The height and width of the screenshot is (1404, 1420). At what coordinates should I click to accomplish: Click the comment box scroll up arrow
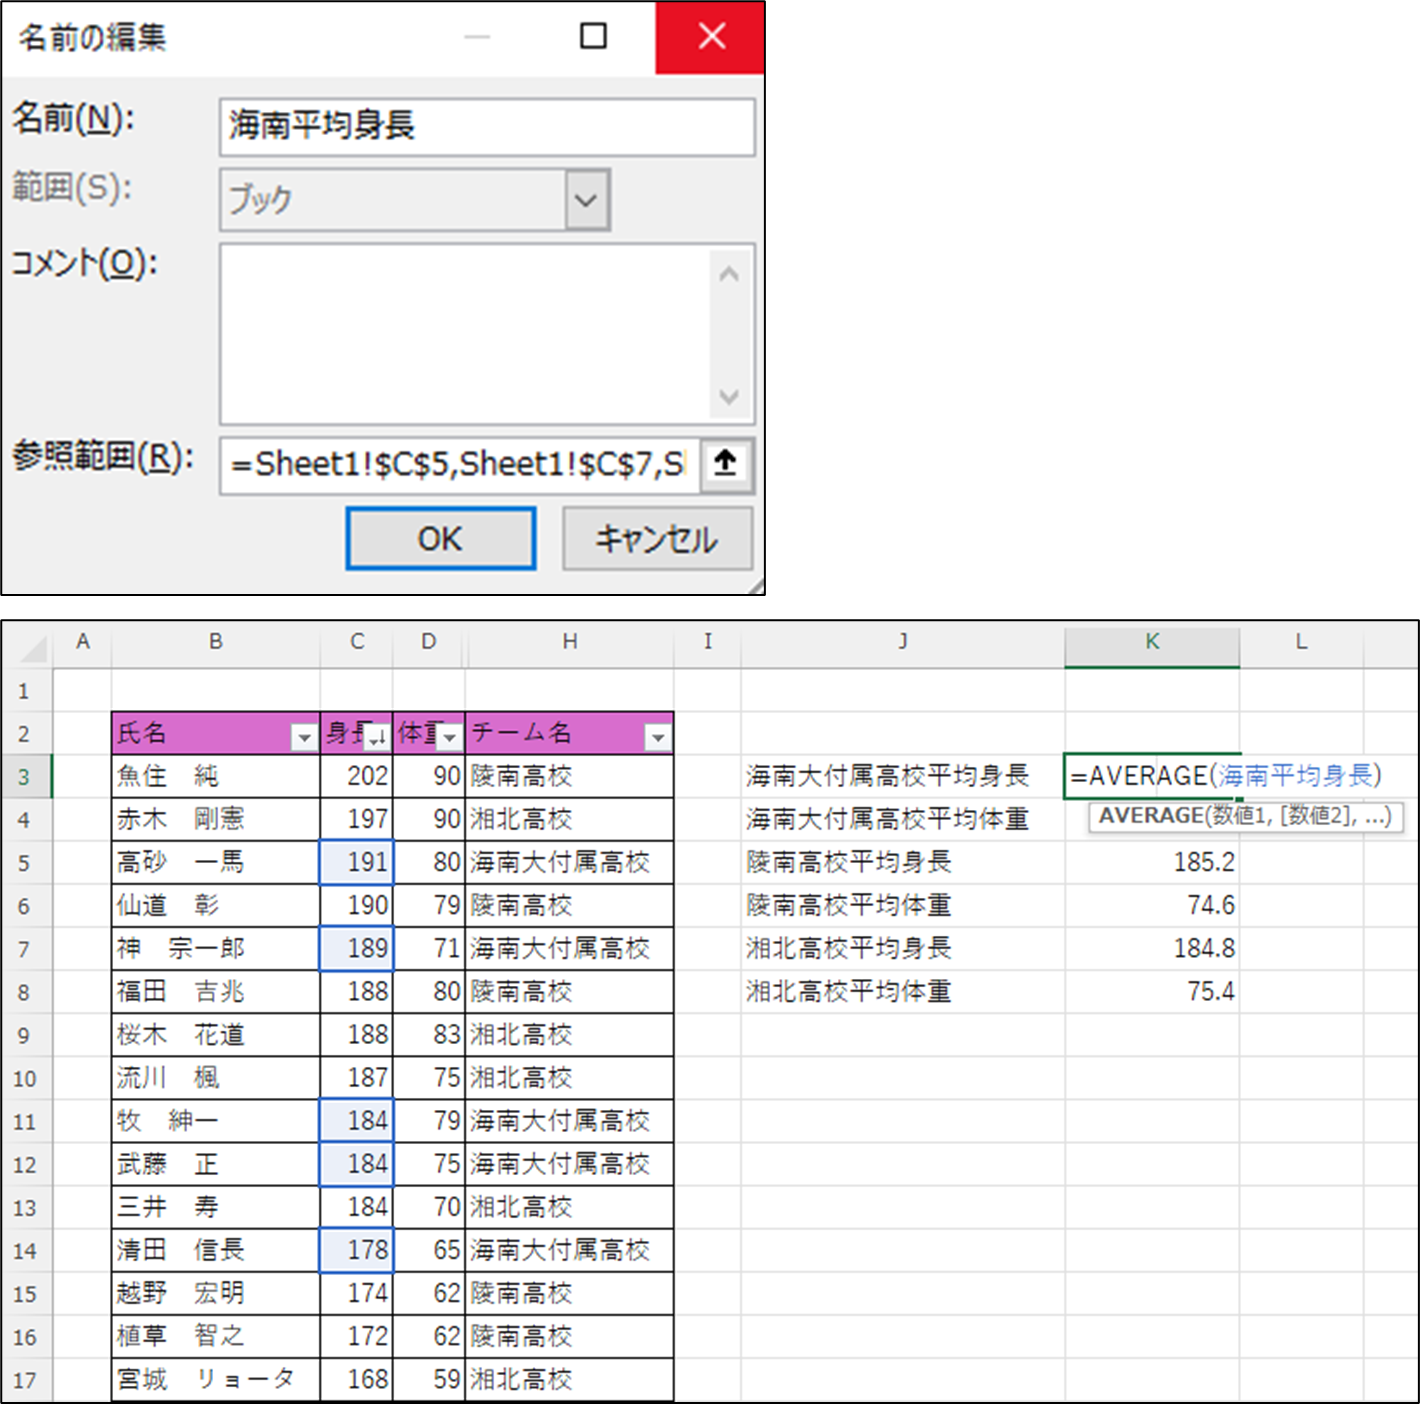click(x=729, y=273)
